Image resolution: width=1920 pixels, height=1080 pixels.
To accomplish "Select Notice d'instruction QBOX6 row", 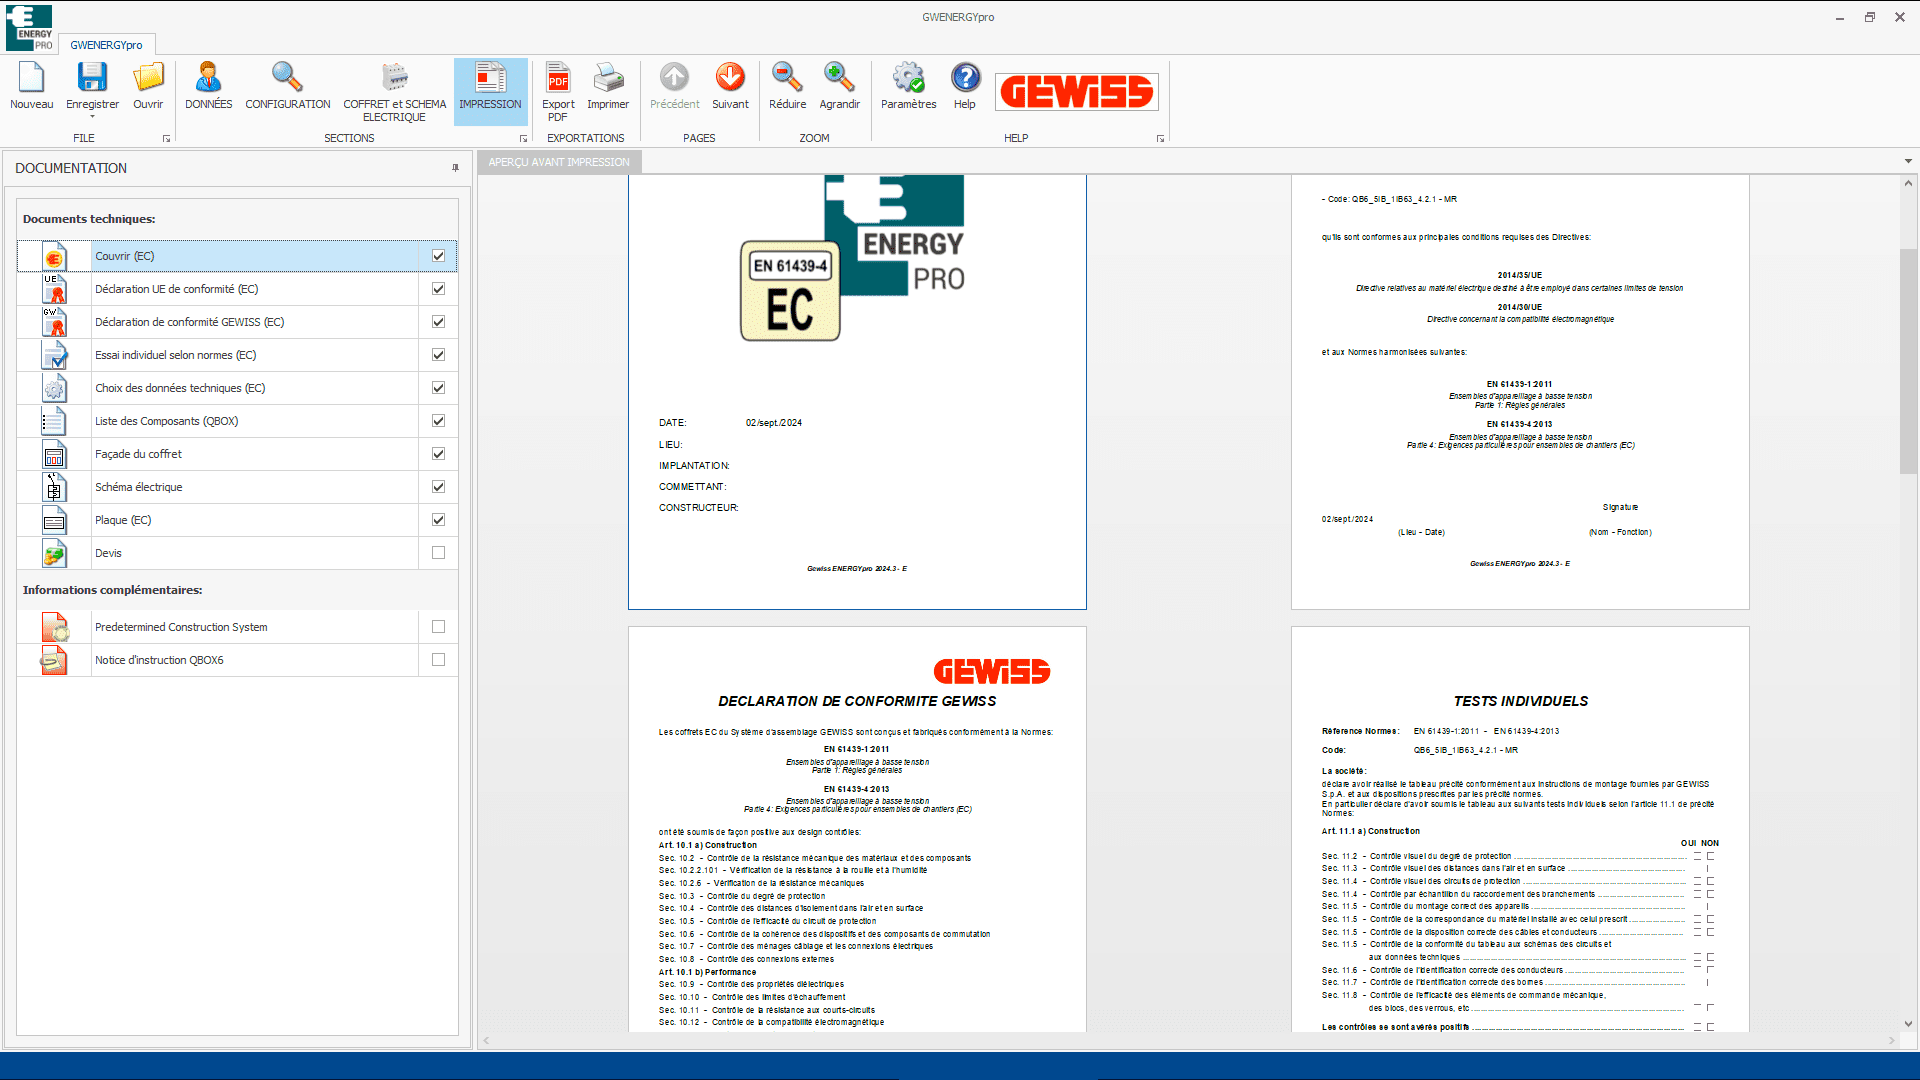I will pos(237,660).
